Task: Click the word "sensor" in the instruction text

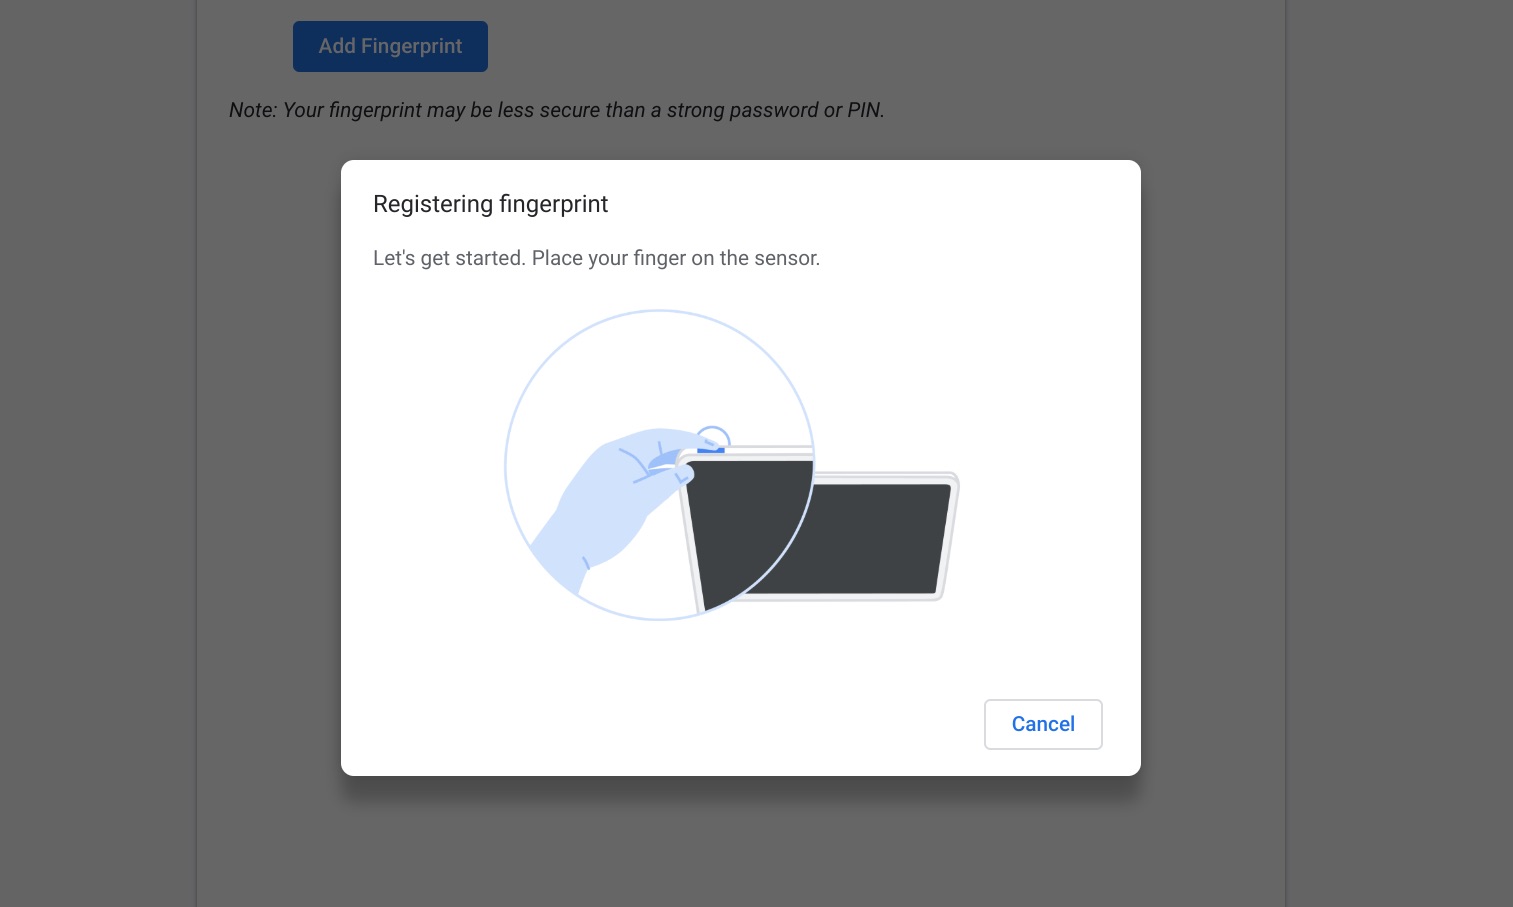Action: tap(786, 258)
